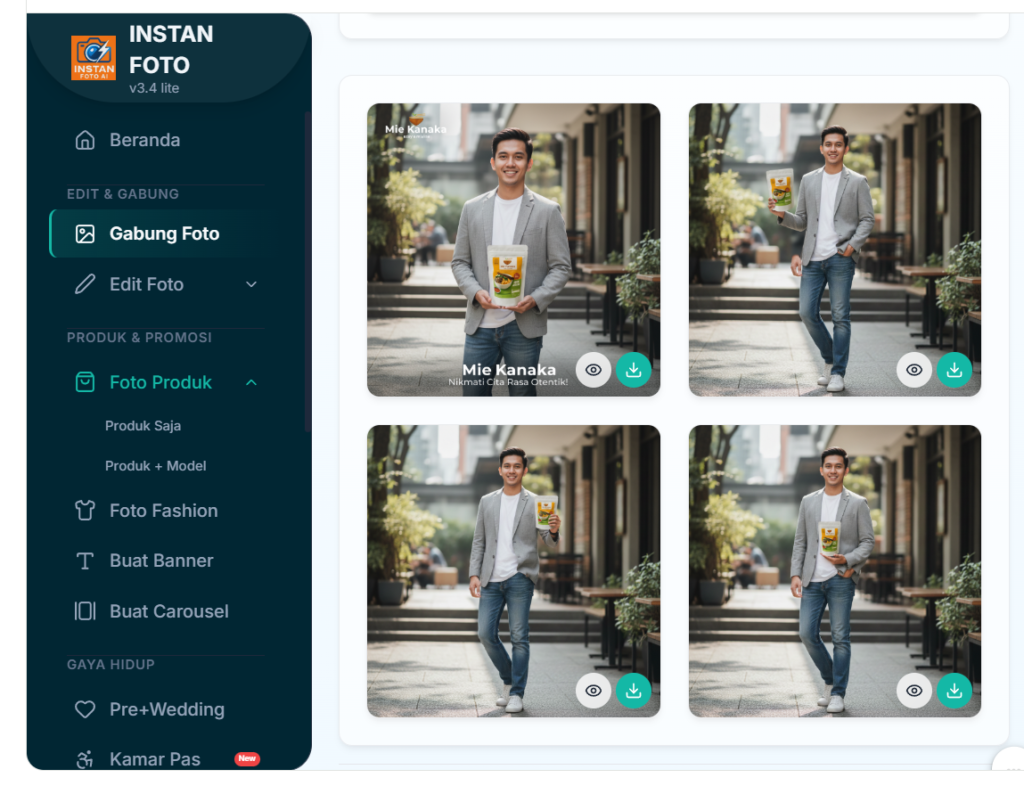Viewport: 1024px width, 794px height.
Task: Click the Instan Foto AI logo
Action: (x=93, y=58)
